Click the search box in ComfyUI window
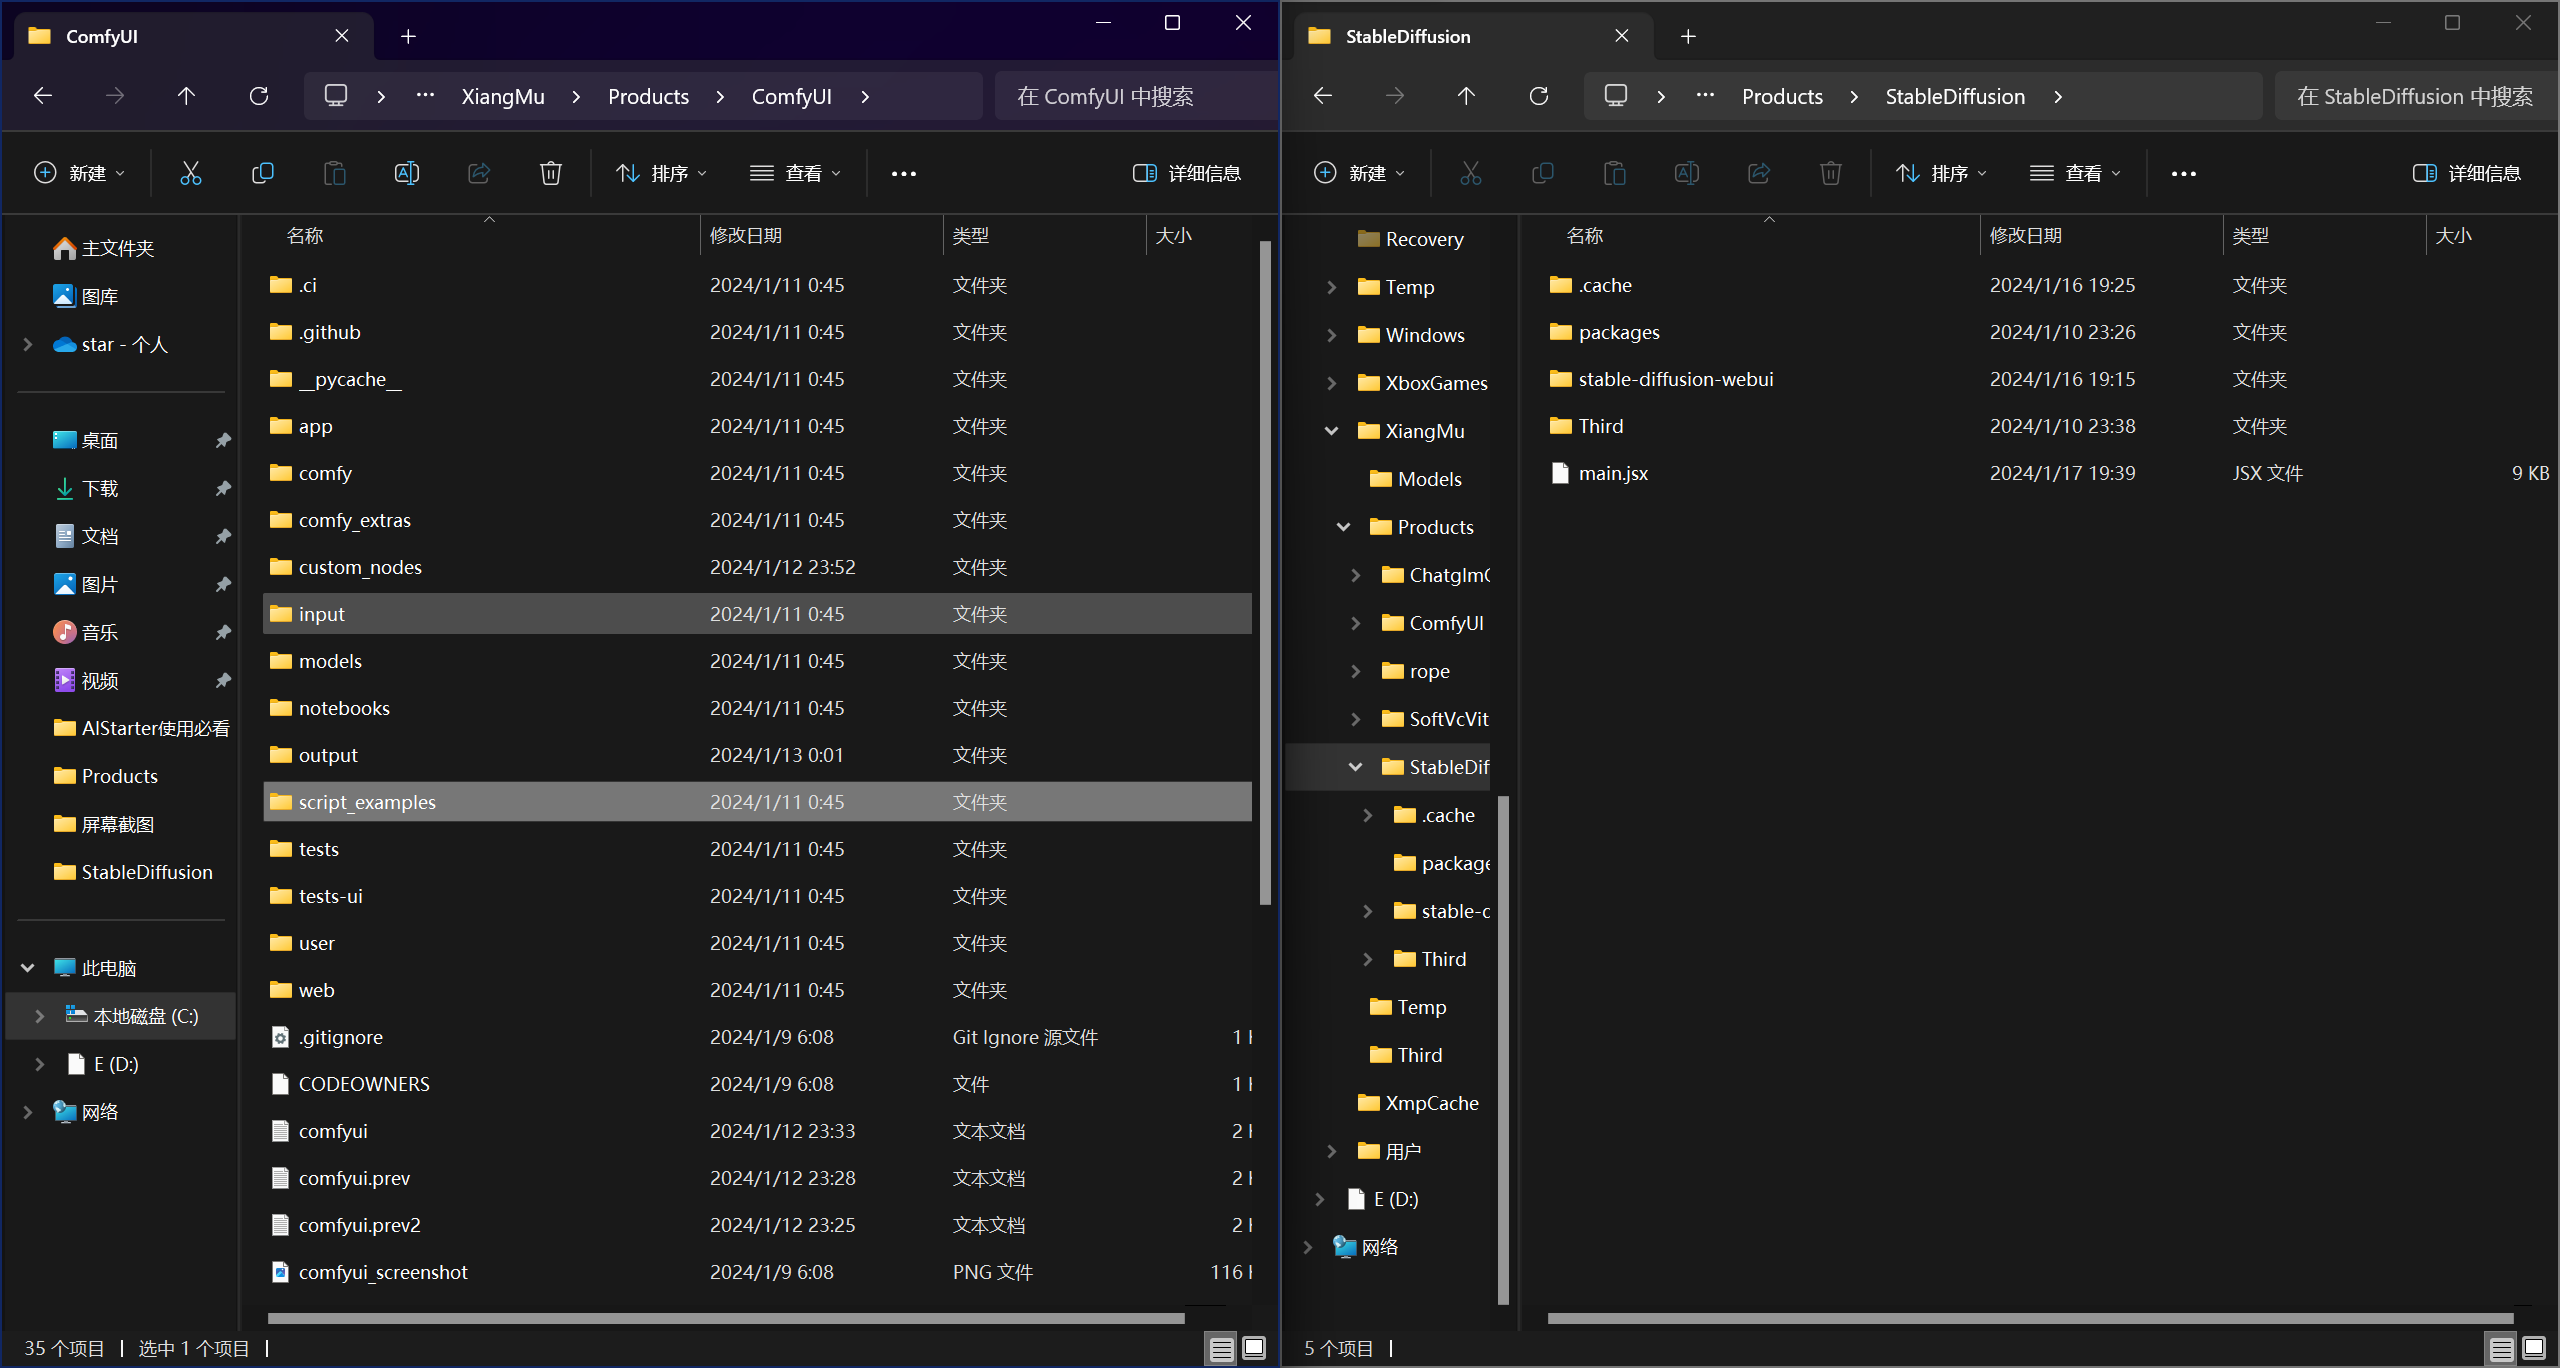 tap(1136, 96)
